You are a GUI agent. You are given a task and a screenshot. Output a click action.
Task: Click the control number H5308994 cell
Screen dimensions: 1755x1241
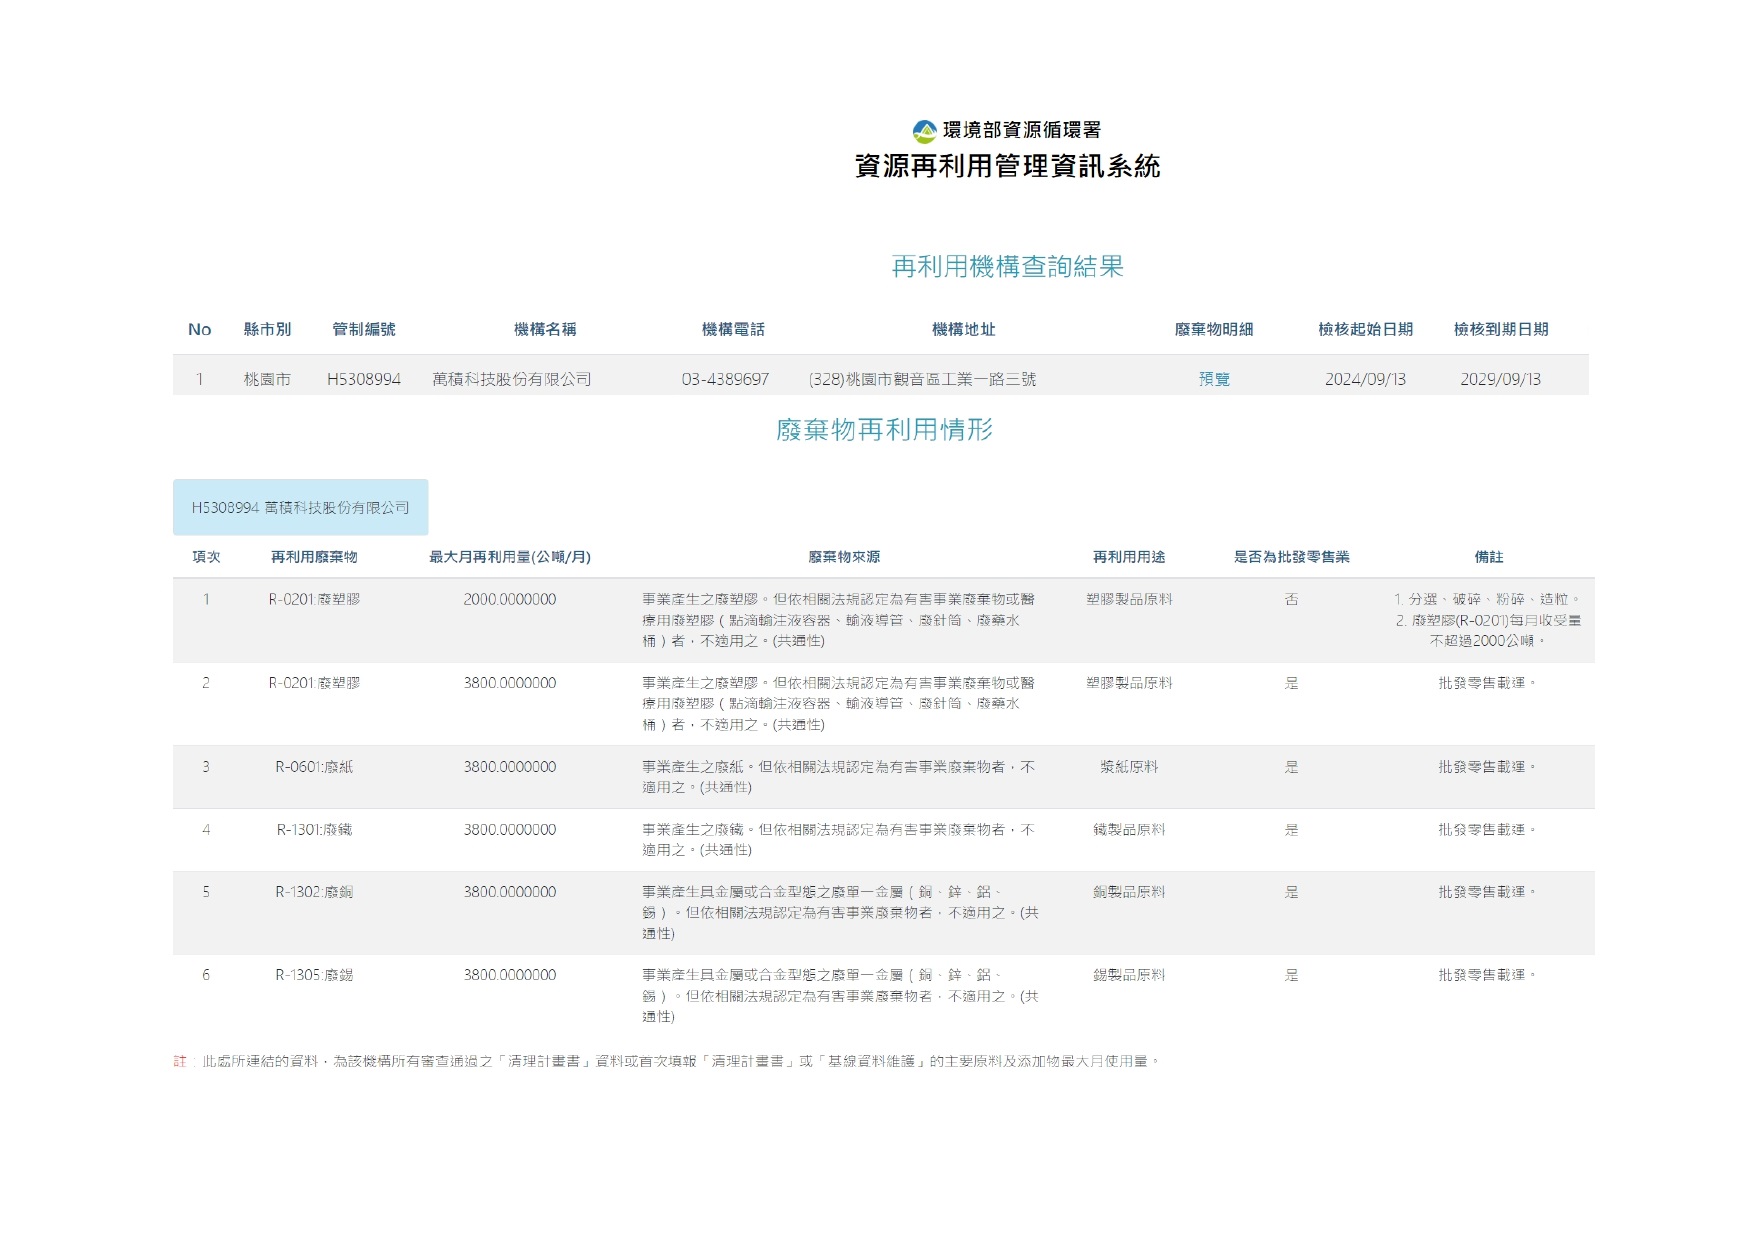pyautogui.click(x=364, y=380)
